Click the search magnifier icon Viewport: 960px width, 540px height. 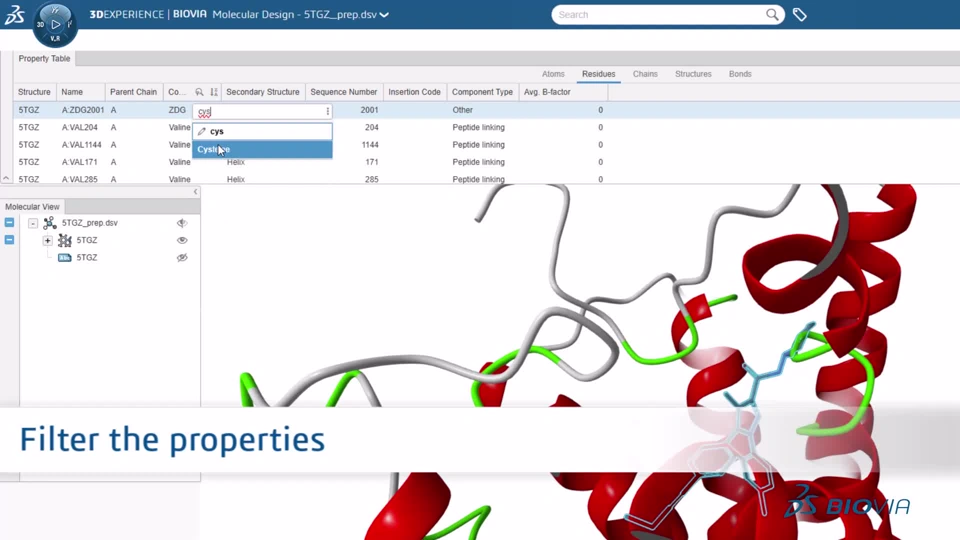coord(772,15)
